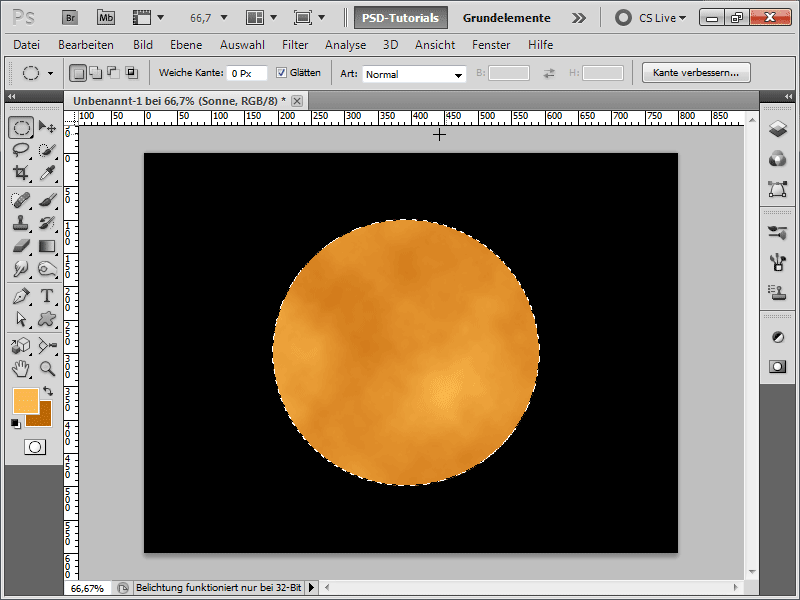Viewport: 800px width, 600px height.
Task: Collapse the tools panel with double arrow
Action: (x=11, y=96)
